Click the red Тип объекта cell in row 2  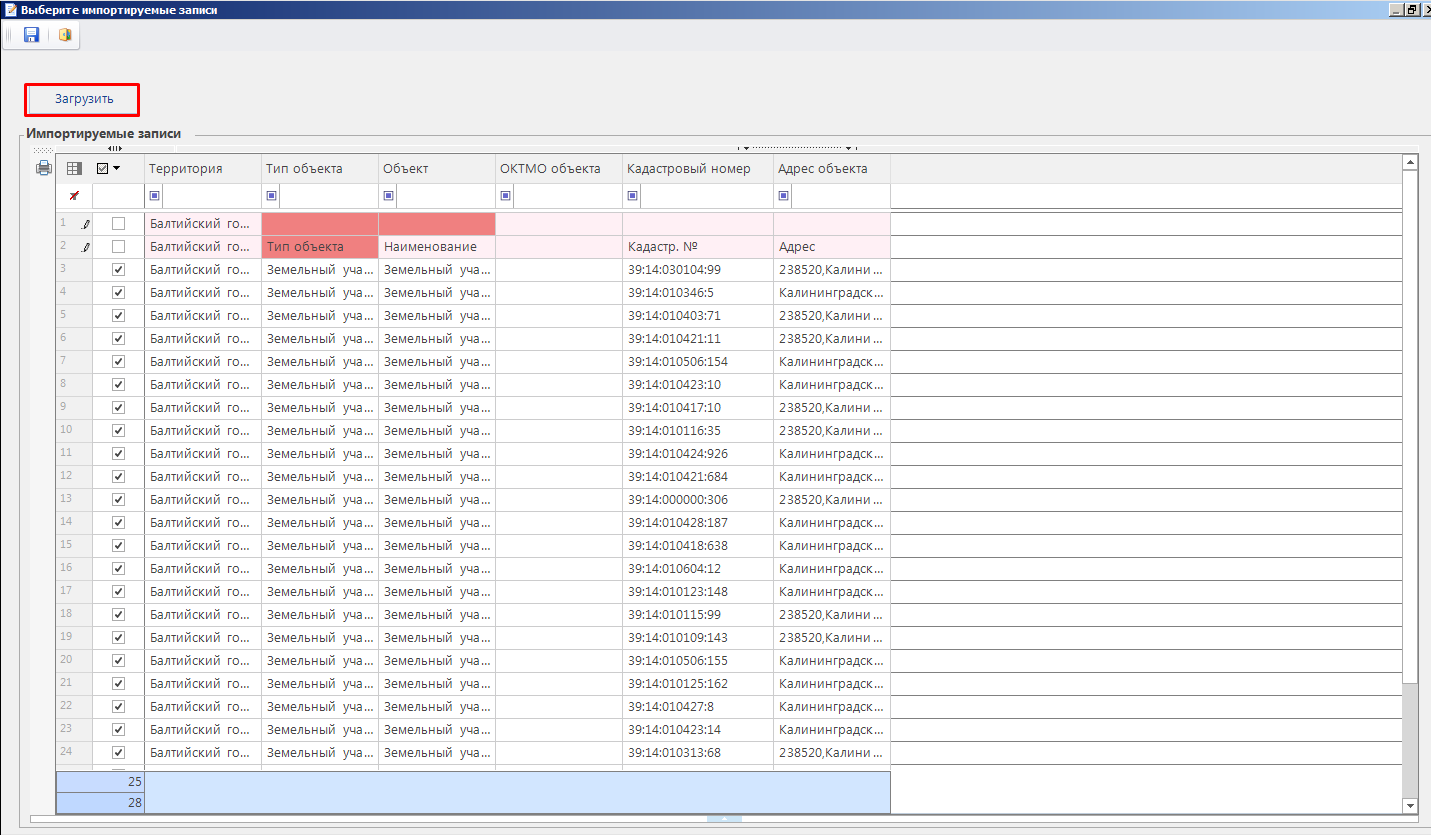(320, 247)
